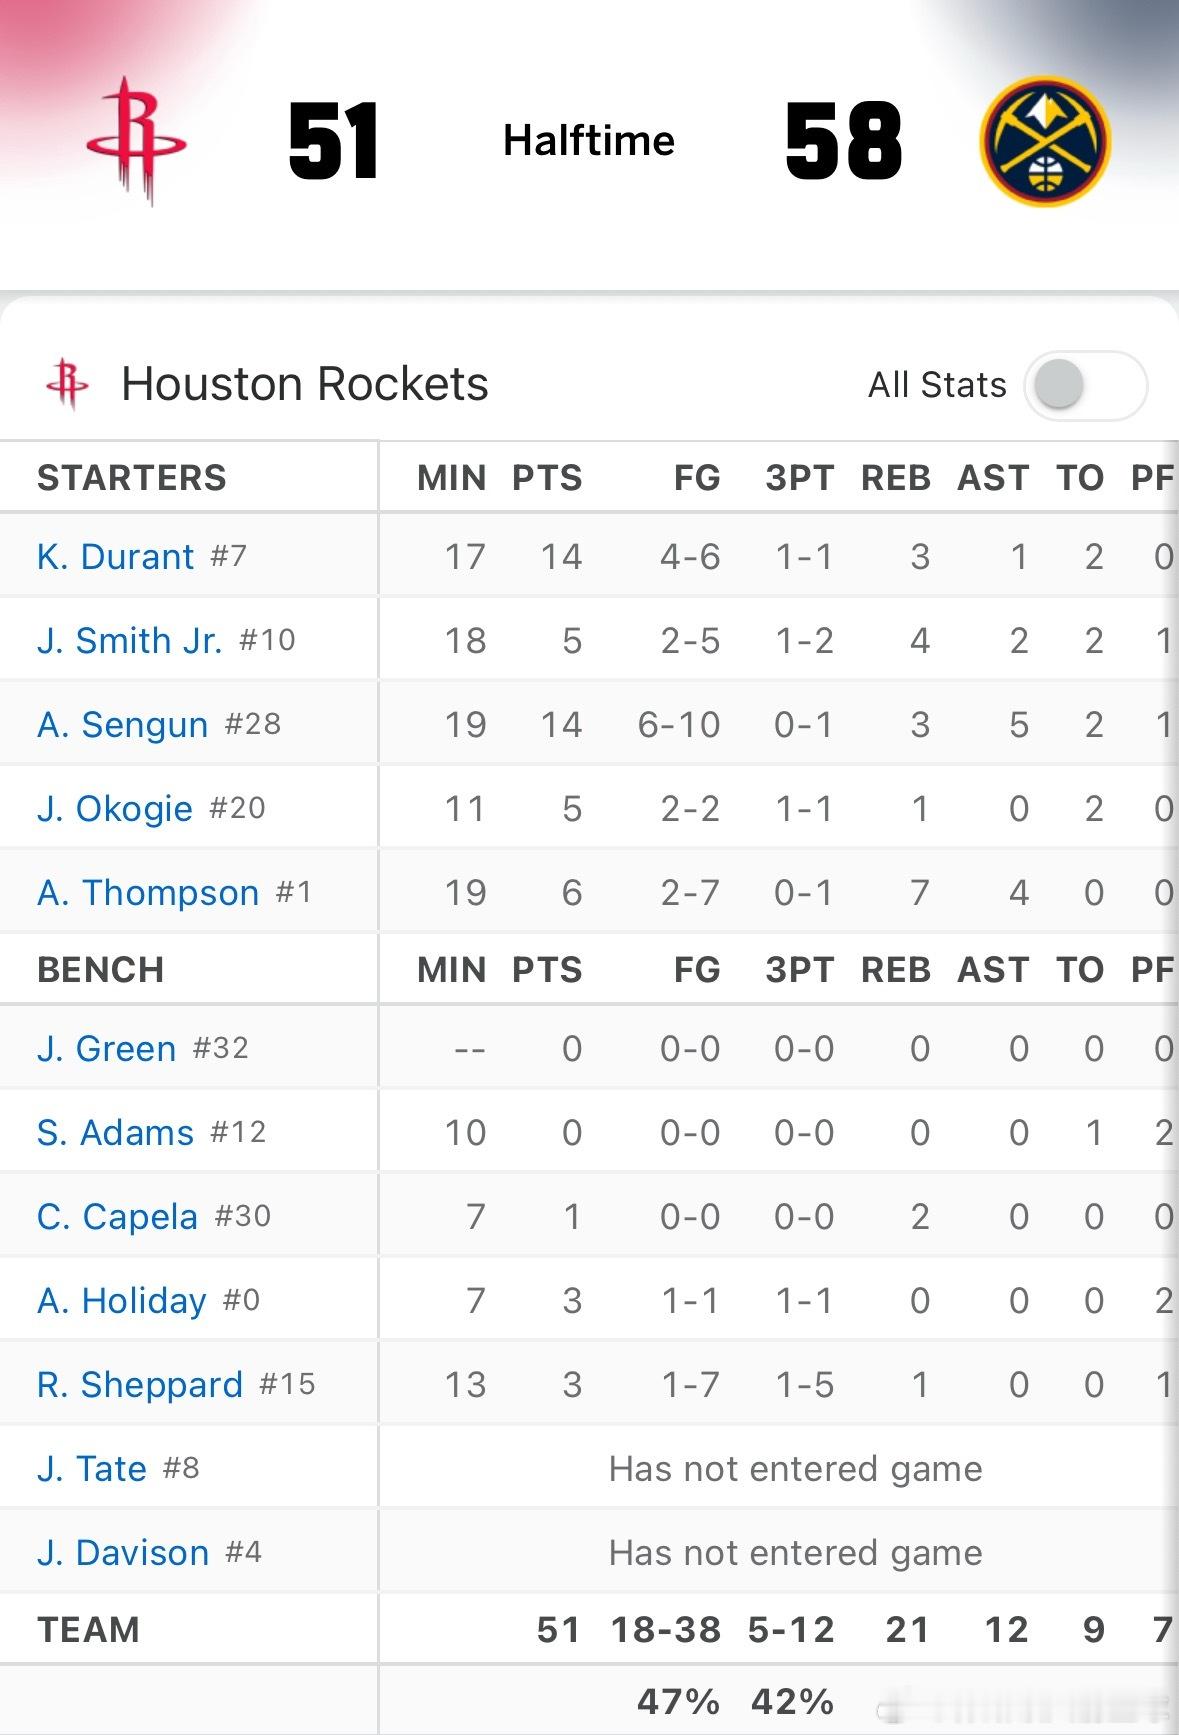Open J. Smith Jr. player page
1179x1735 pixels.
[x=129, y=641]
